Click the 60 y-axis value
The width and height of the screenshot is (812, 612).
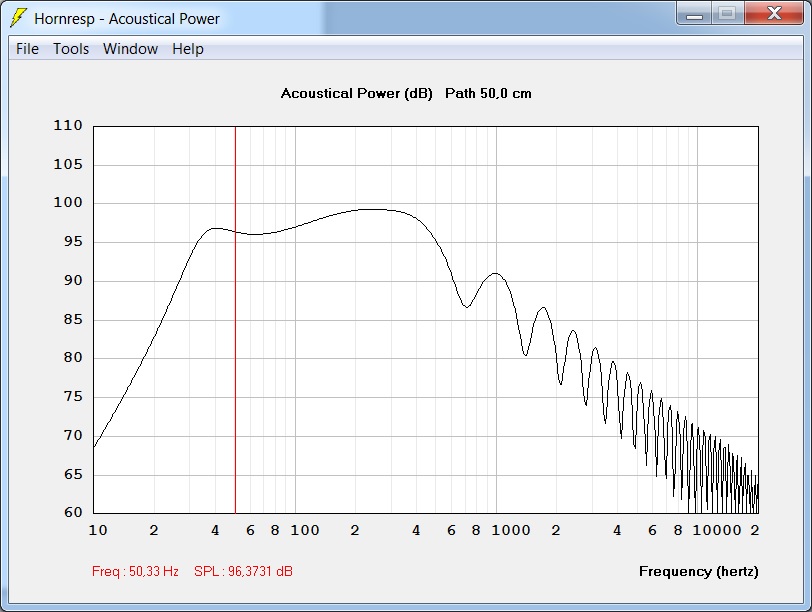[73, 512]
